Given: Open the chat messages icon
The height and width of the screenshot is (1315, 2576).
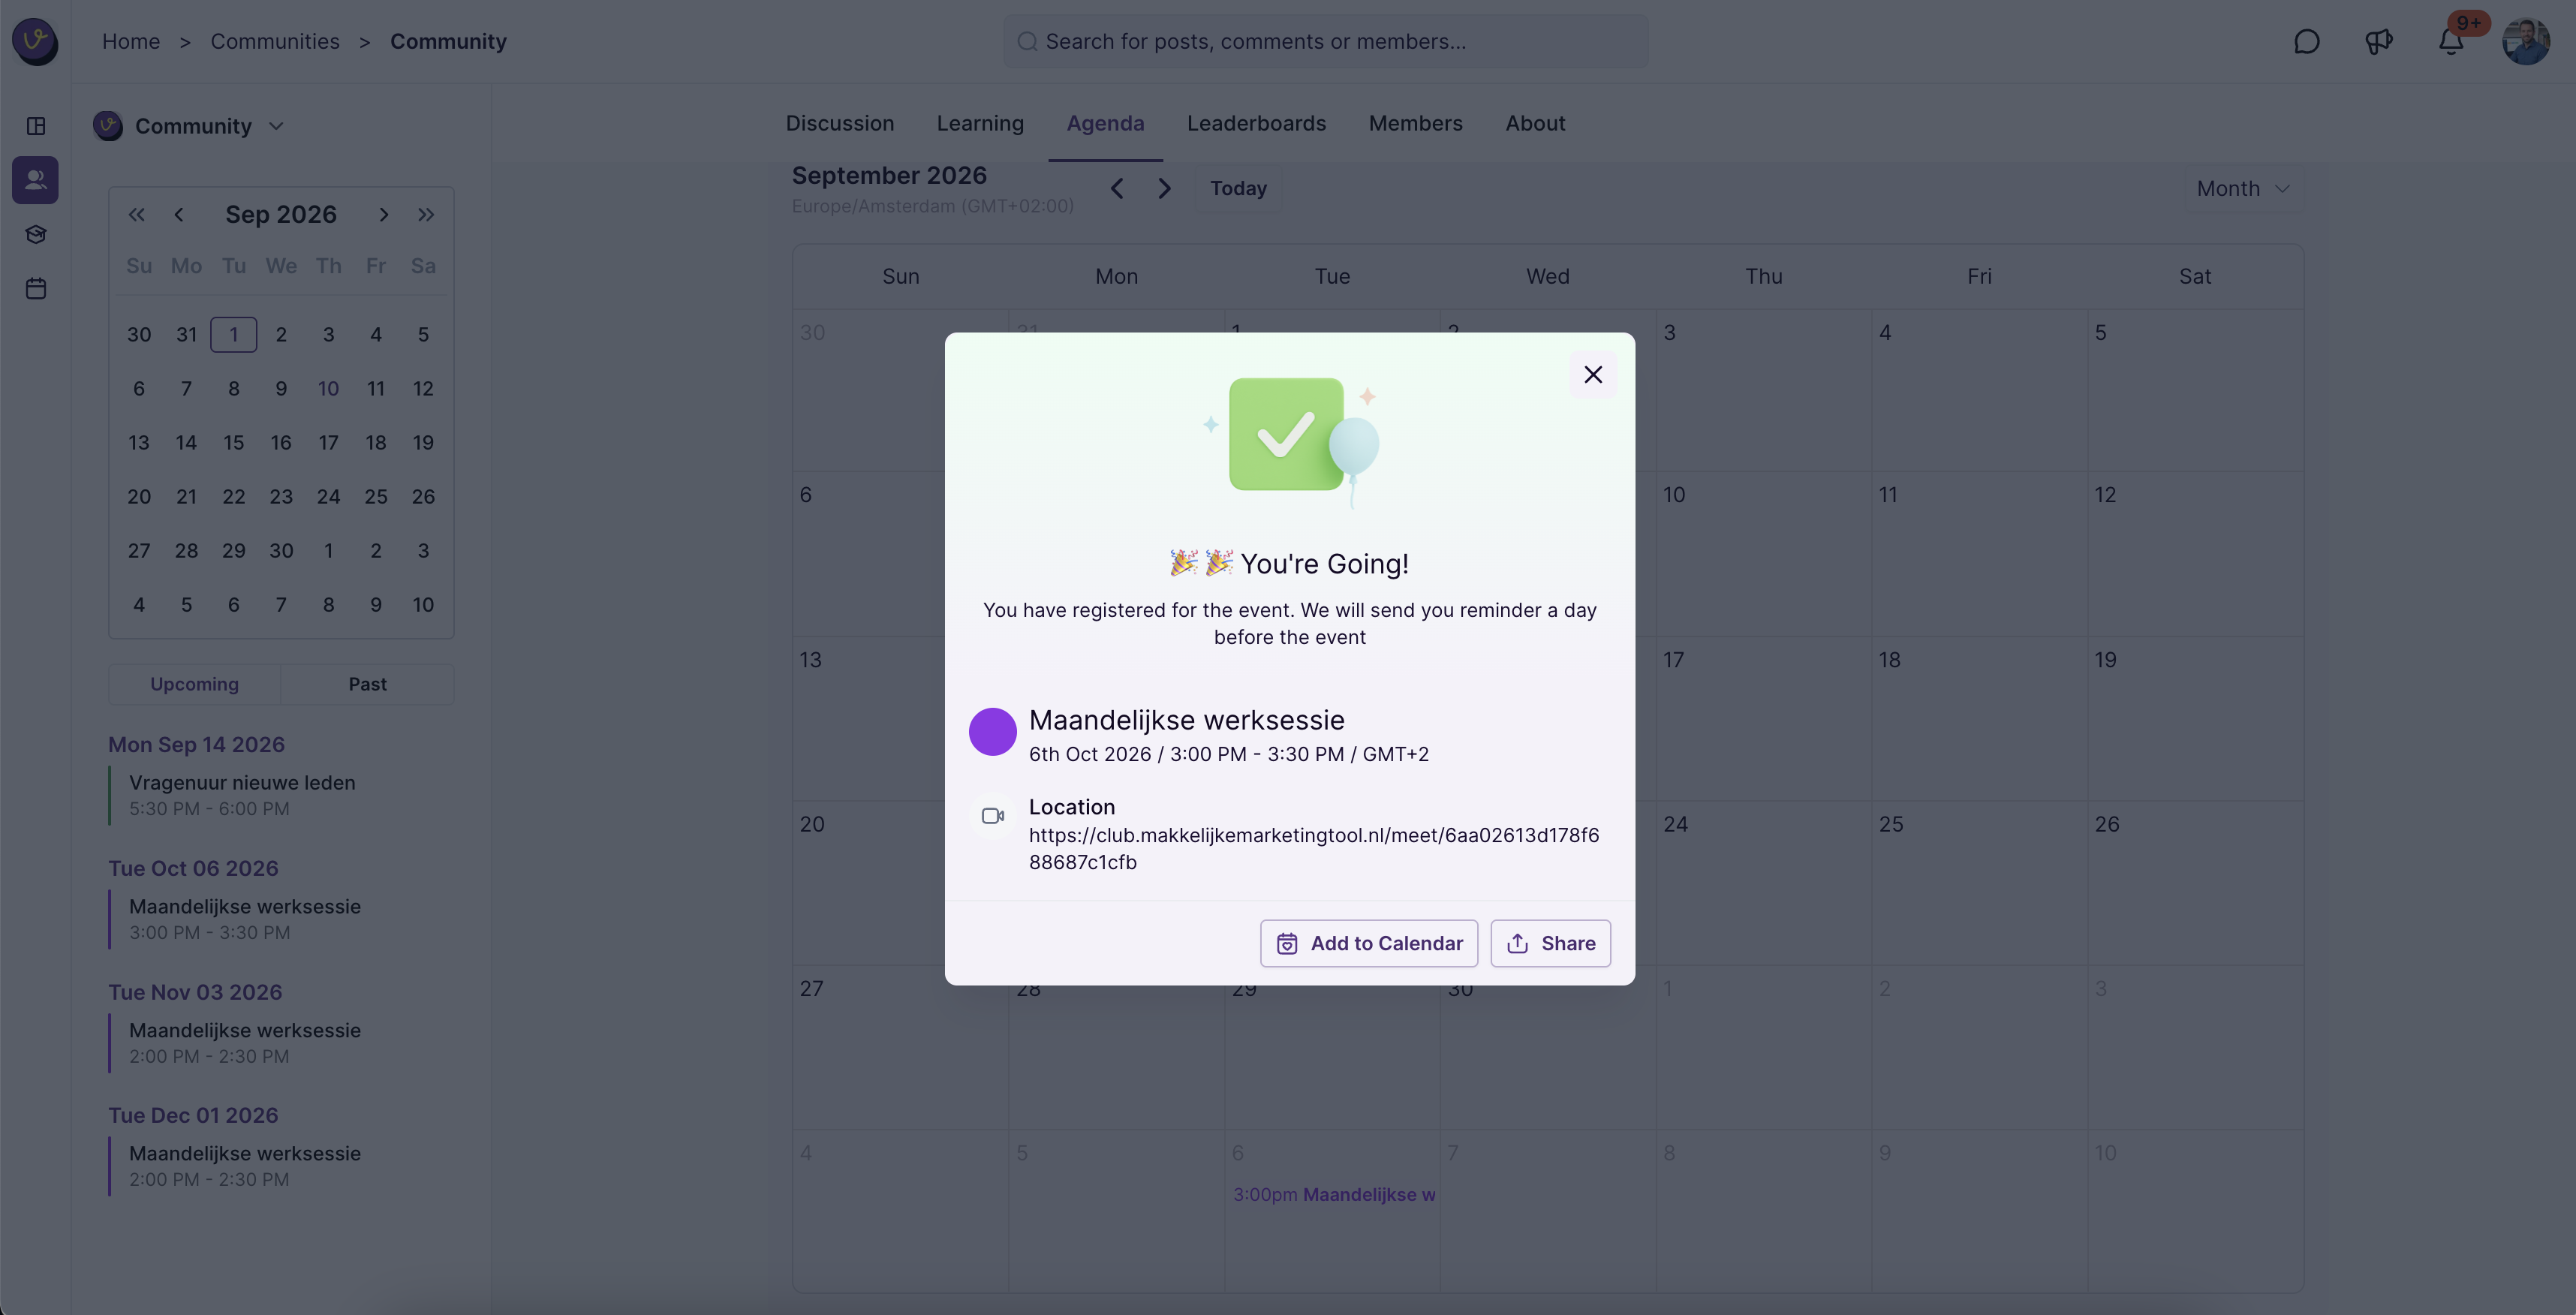Looking at the screenshot, I should 2306,42.
